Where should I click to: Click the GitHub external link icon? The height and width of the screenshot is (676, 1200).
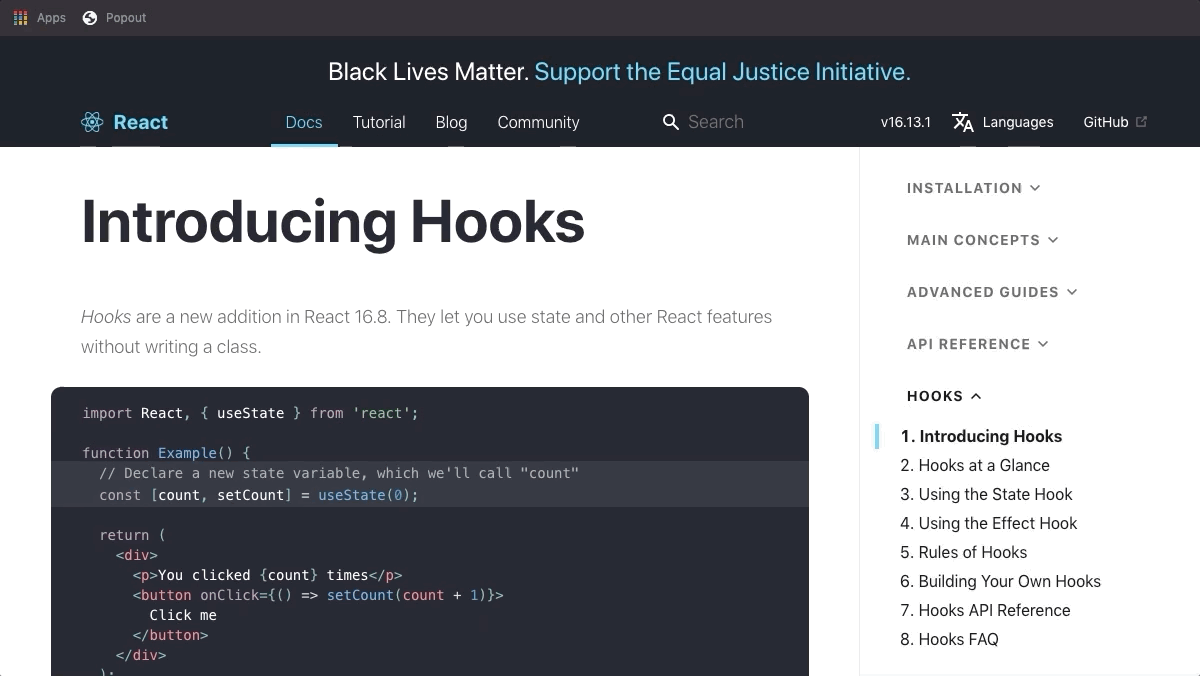tap(1142, 122)
